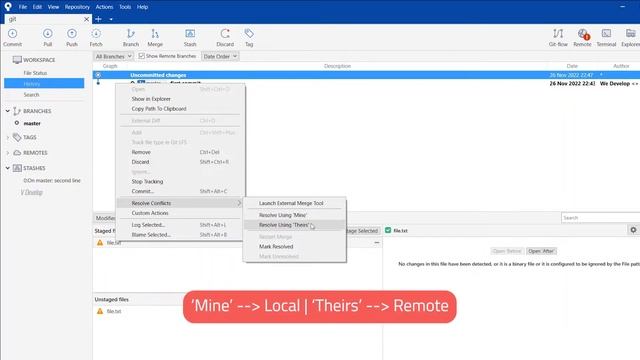Select History in the sidebar
The height and width of the screenshot is (360, 640).
(44, 84)
